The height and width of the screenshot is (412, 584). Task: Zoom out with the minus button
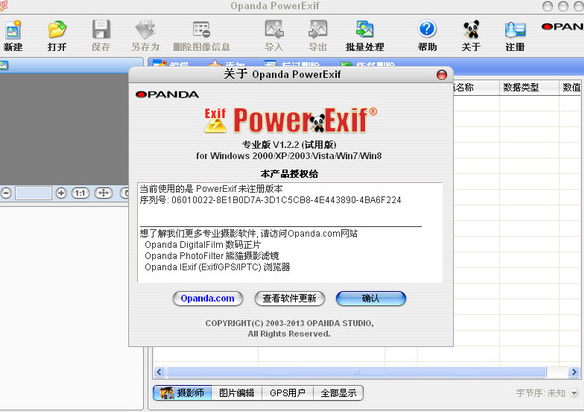click(x=6, y=193)
